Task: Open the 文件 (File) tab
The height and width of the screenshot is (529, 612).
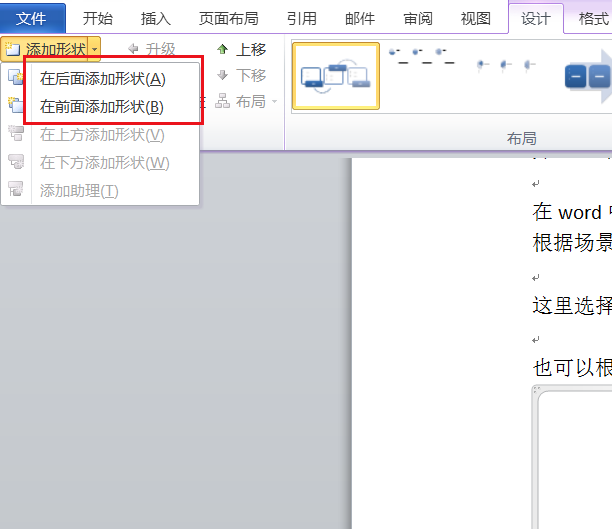Action: (x=32, y=18)
